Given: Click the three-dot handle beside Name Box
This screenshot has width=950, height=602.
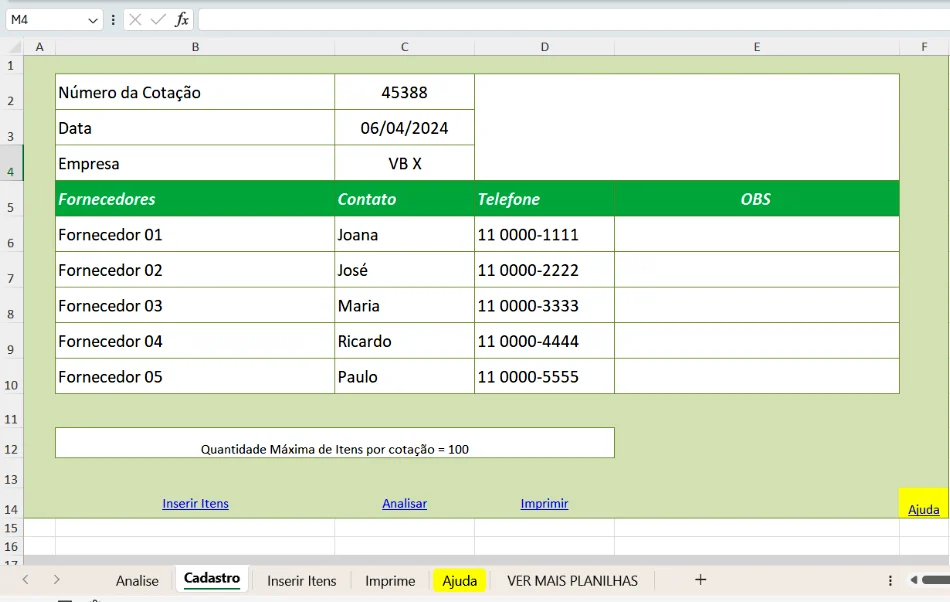Looking at the screenshot, I should (x=113, y=20).
